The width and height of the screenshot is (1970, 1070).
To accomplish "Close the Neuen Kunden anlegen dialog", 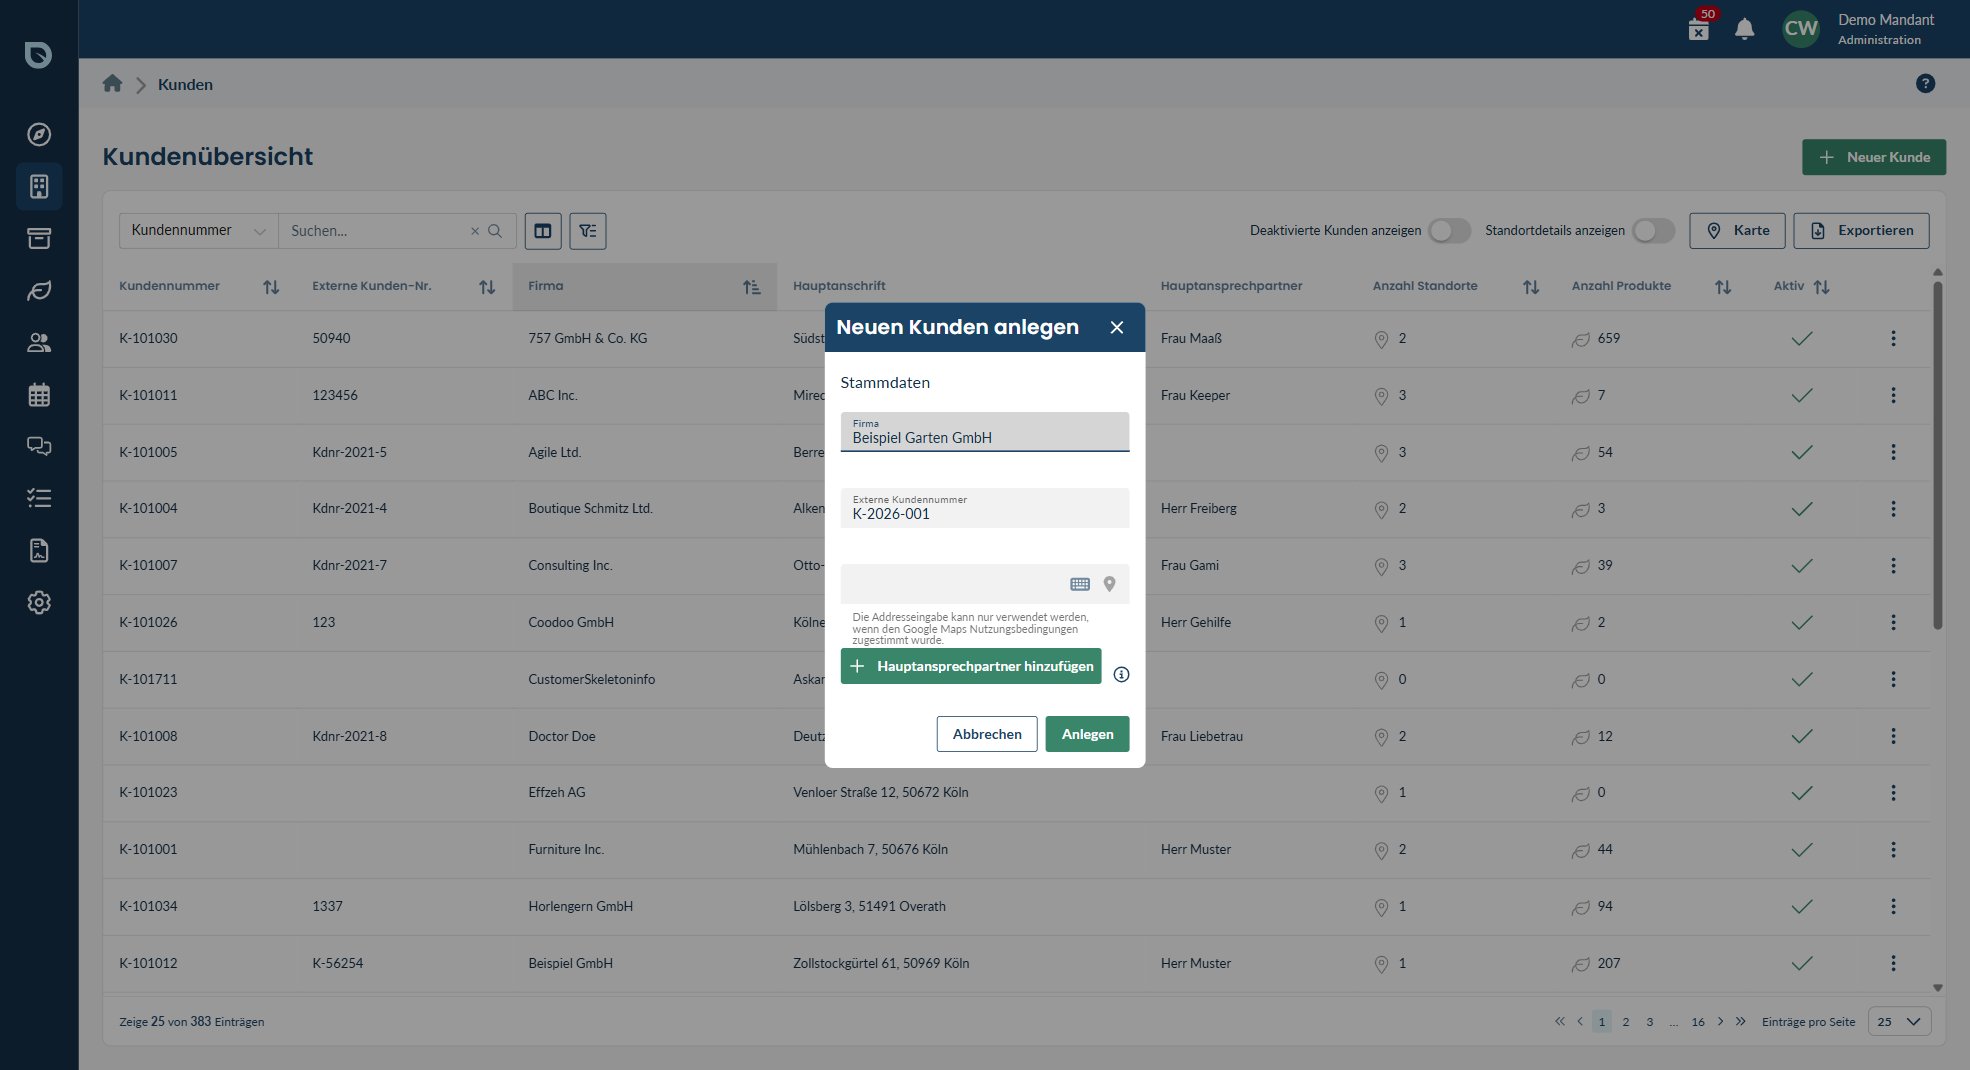I will click(1117, 327).
